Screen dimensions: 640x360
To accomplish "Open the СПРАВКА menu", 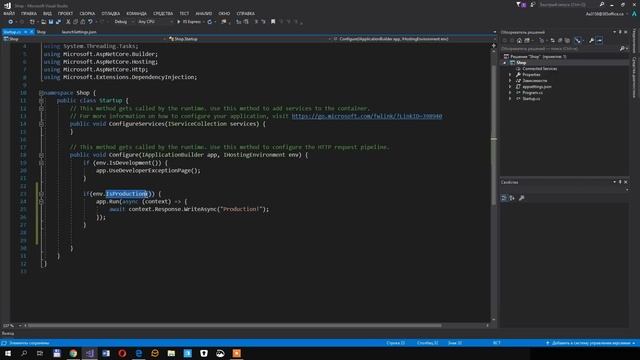I will [245, 13].
